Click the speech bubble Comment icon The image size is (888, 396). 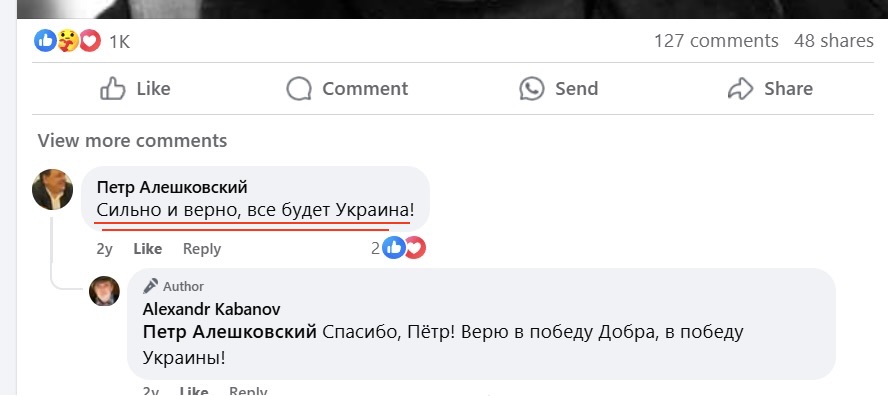(x=299, y=88)
